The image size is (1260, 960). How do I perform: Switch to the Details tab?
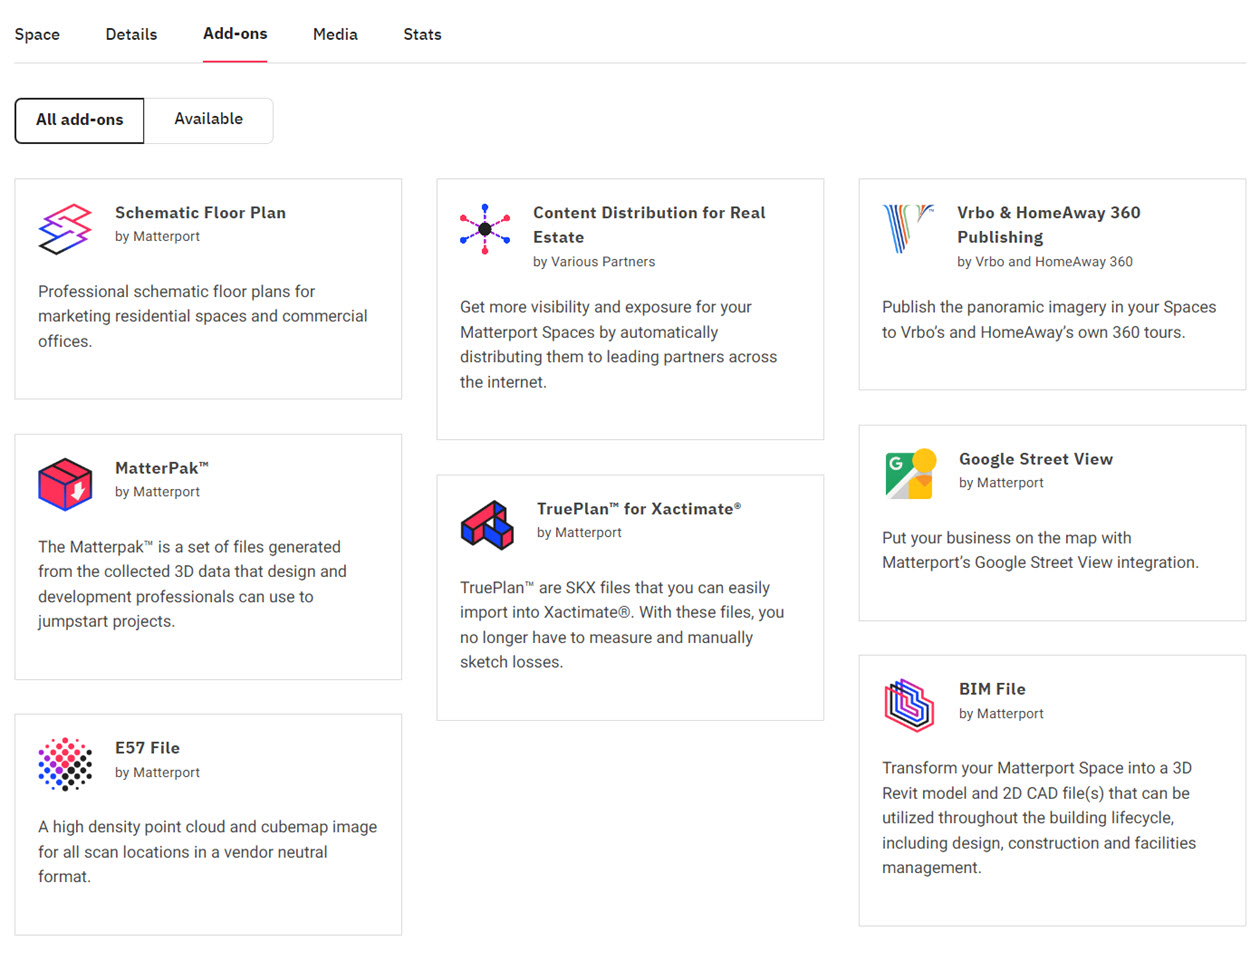point(131,34)
